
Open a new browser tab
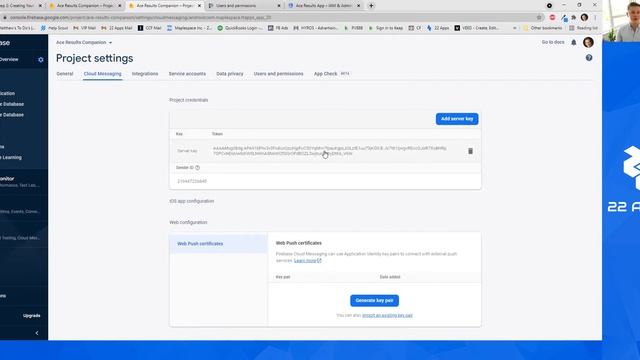(x=371, y=6)
